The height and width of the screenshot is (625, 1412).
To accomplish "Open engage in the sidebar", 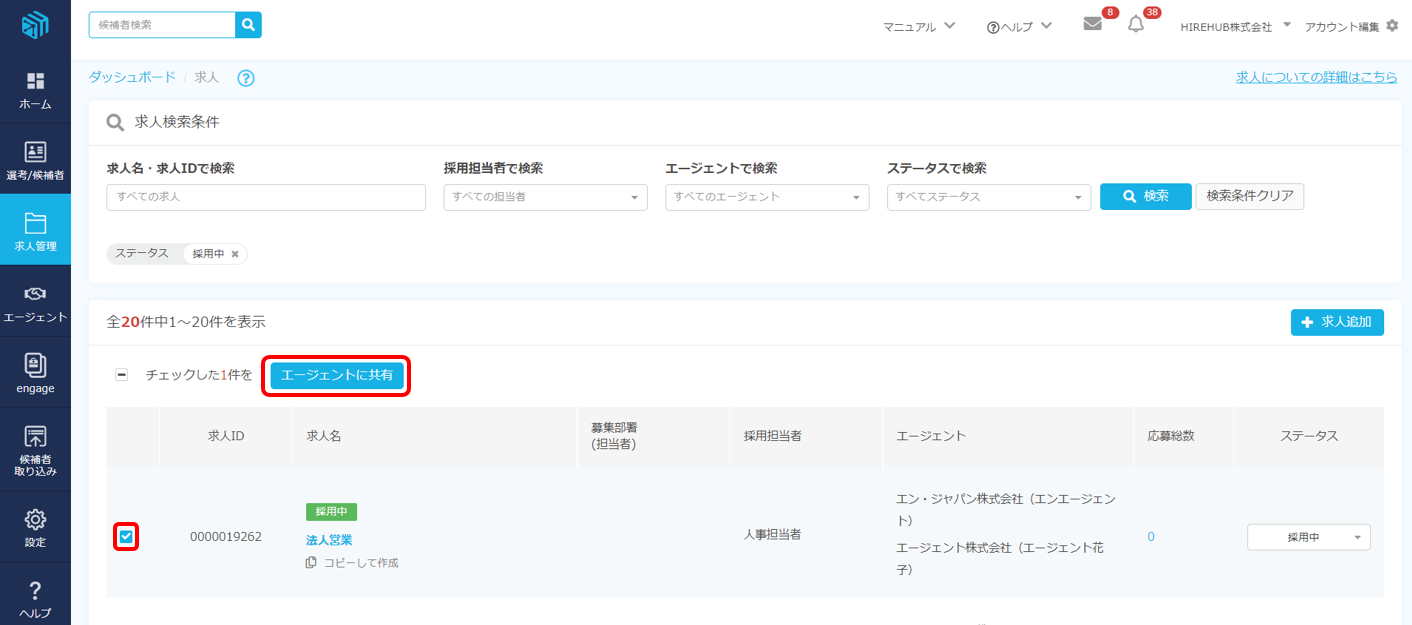I will [35, 373].
